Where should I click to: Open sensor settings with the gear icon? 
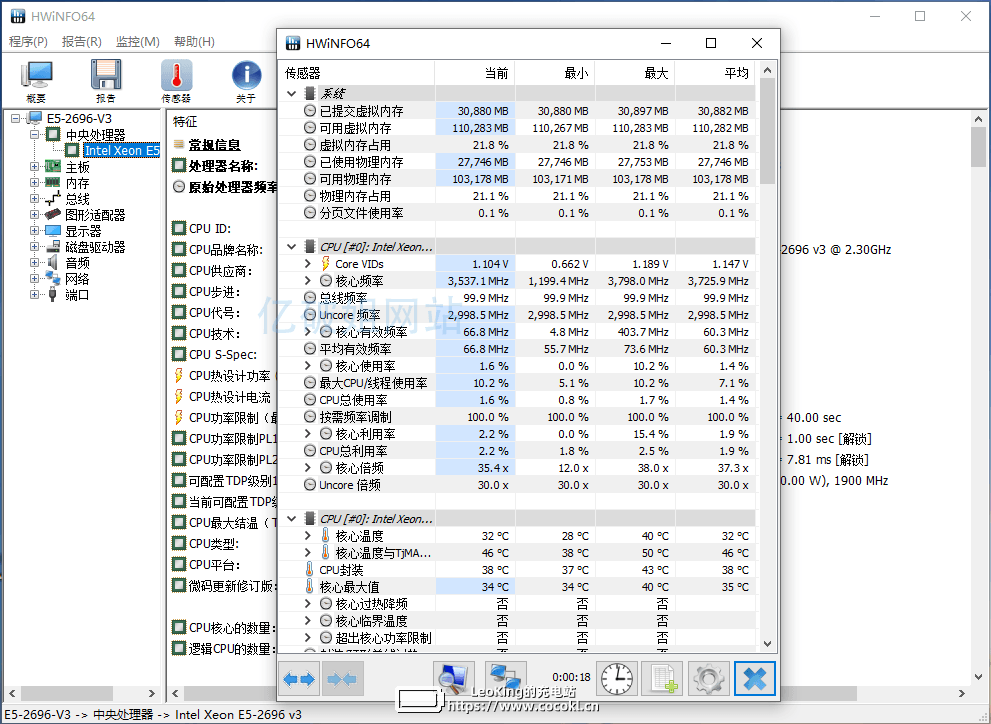708,679
